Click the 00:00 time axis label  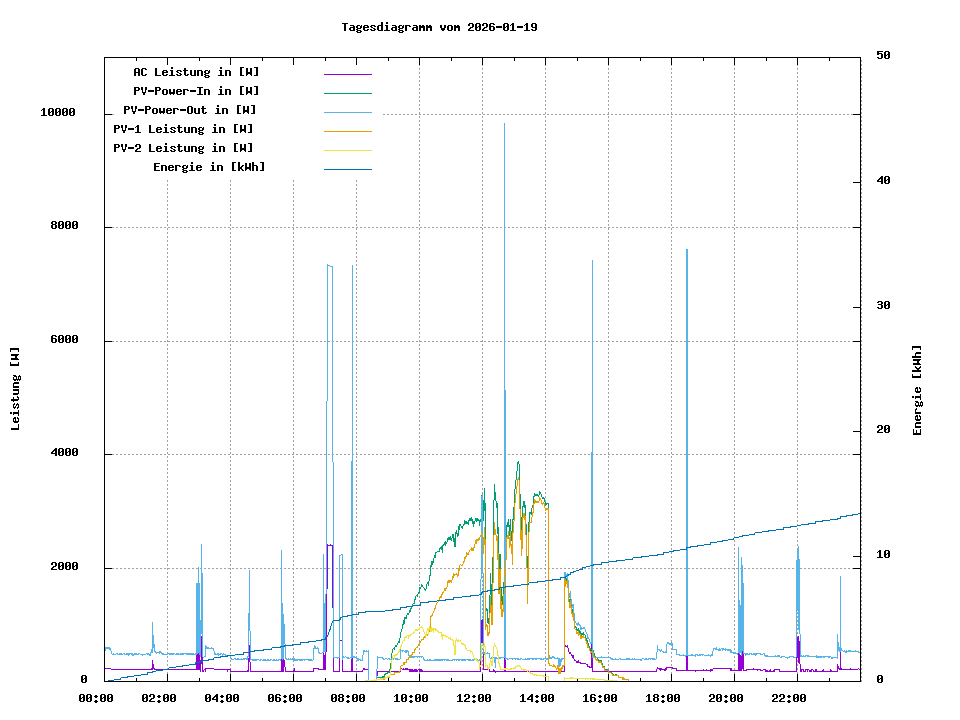point(97,698)
